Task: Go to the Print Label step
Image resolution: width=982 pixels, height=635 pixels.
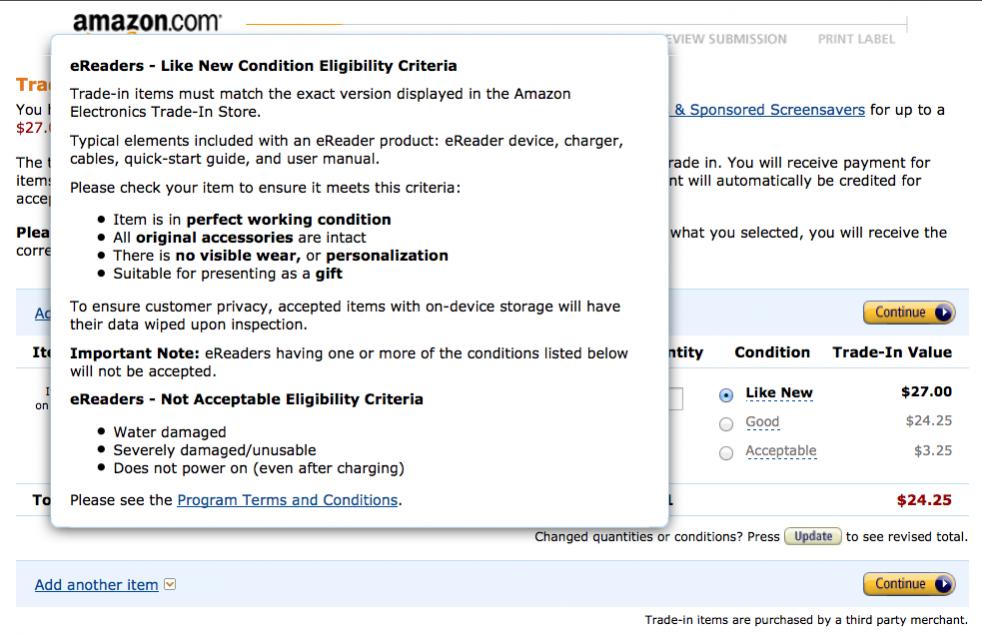Action: click(x=856, y=39)
